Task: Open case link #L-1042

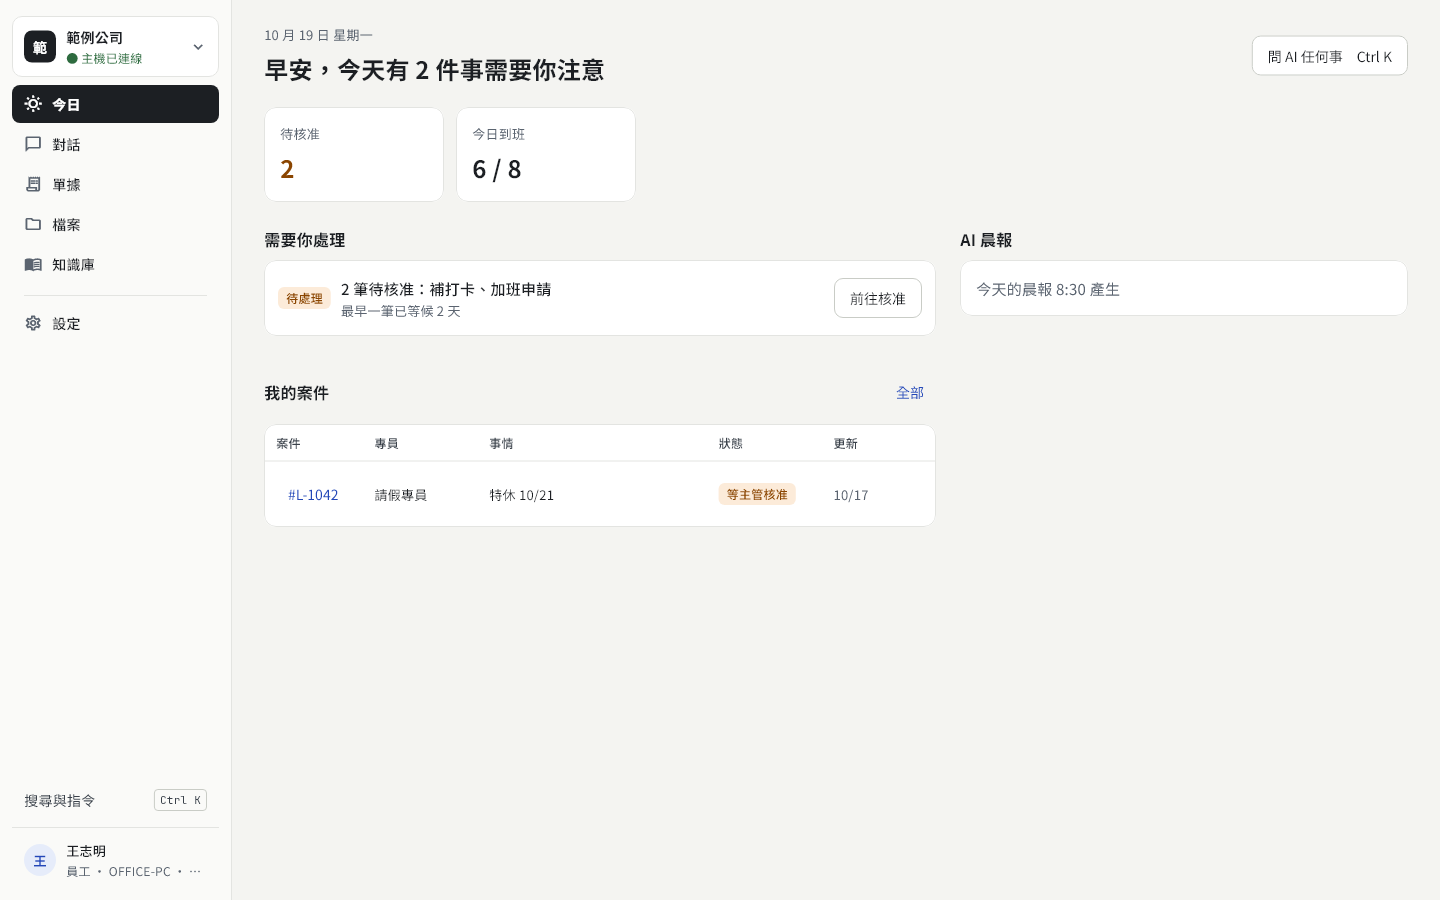Action: [313, 494]
